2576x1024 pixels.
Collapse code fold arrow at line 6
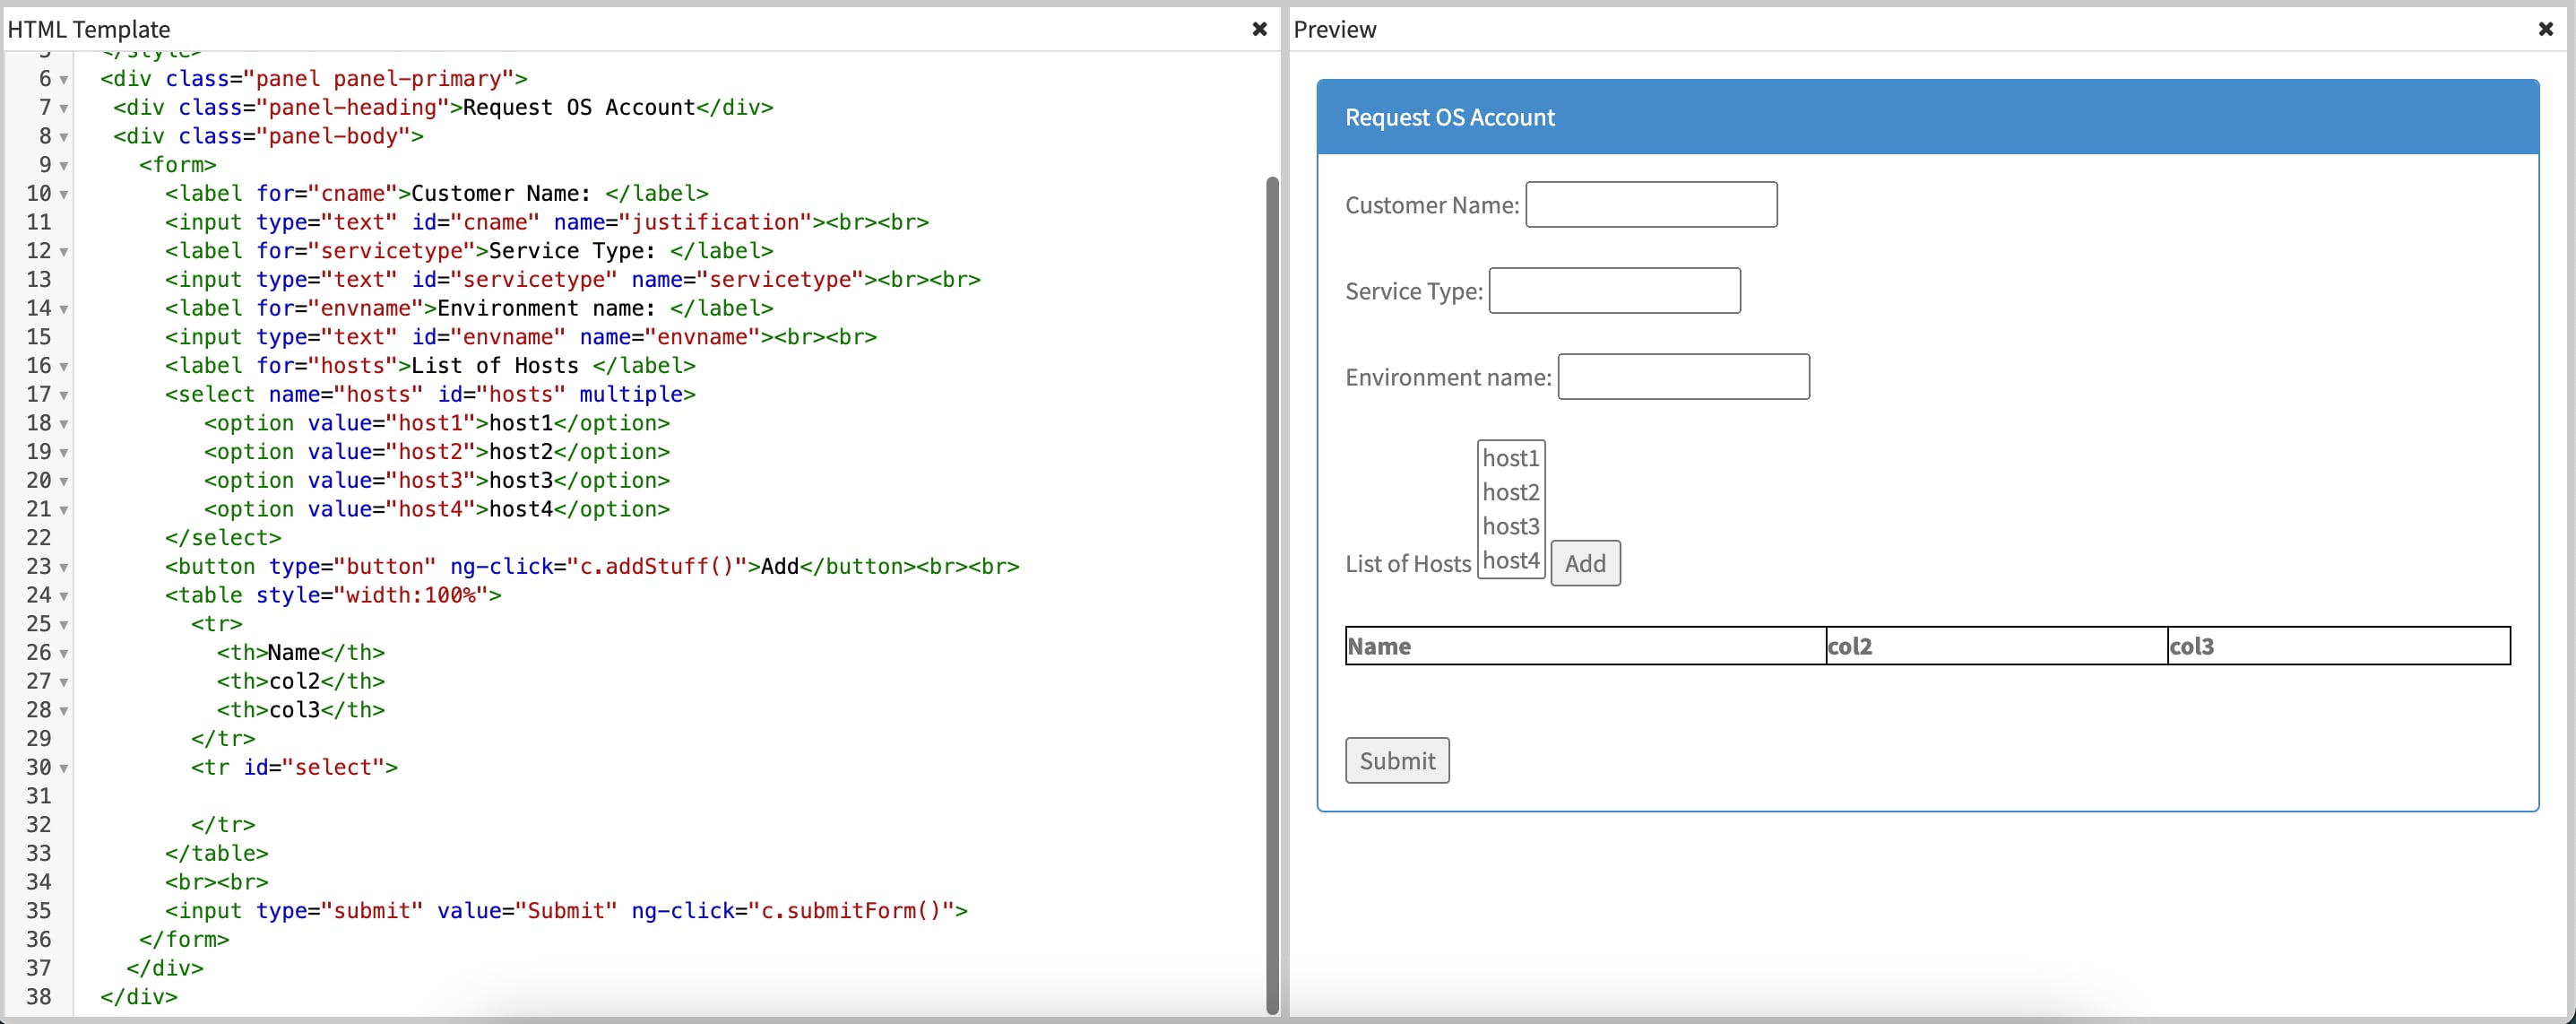tap(64, 80)
